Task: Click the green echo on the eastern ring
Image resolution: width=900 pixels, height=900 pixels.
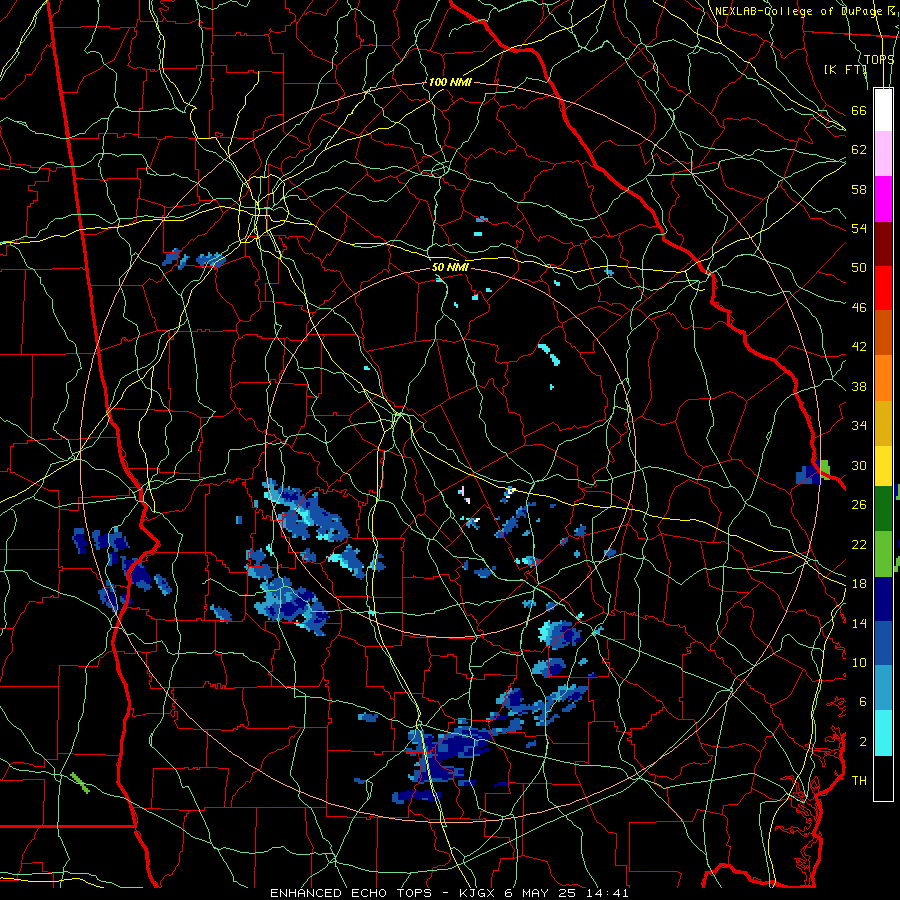Action: [825, 468]
